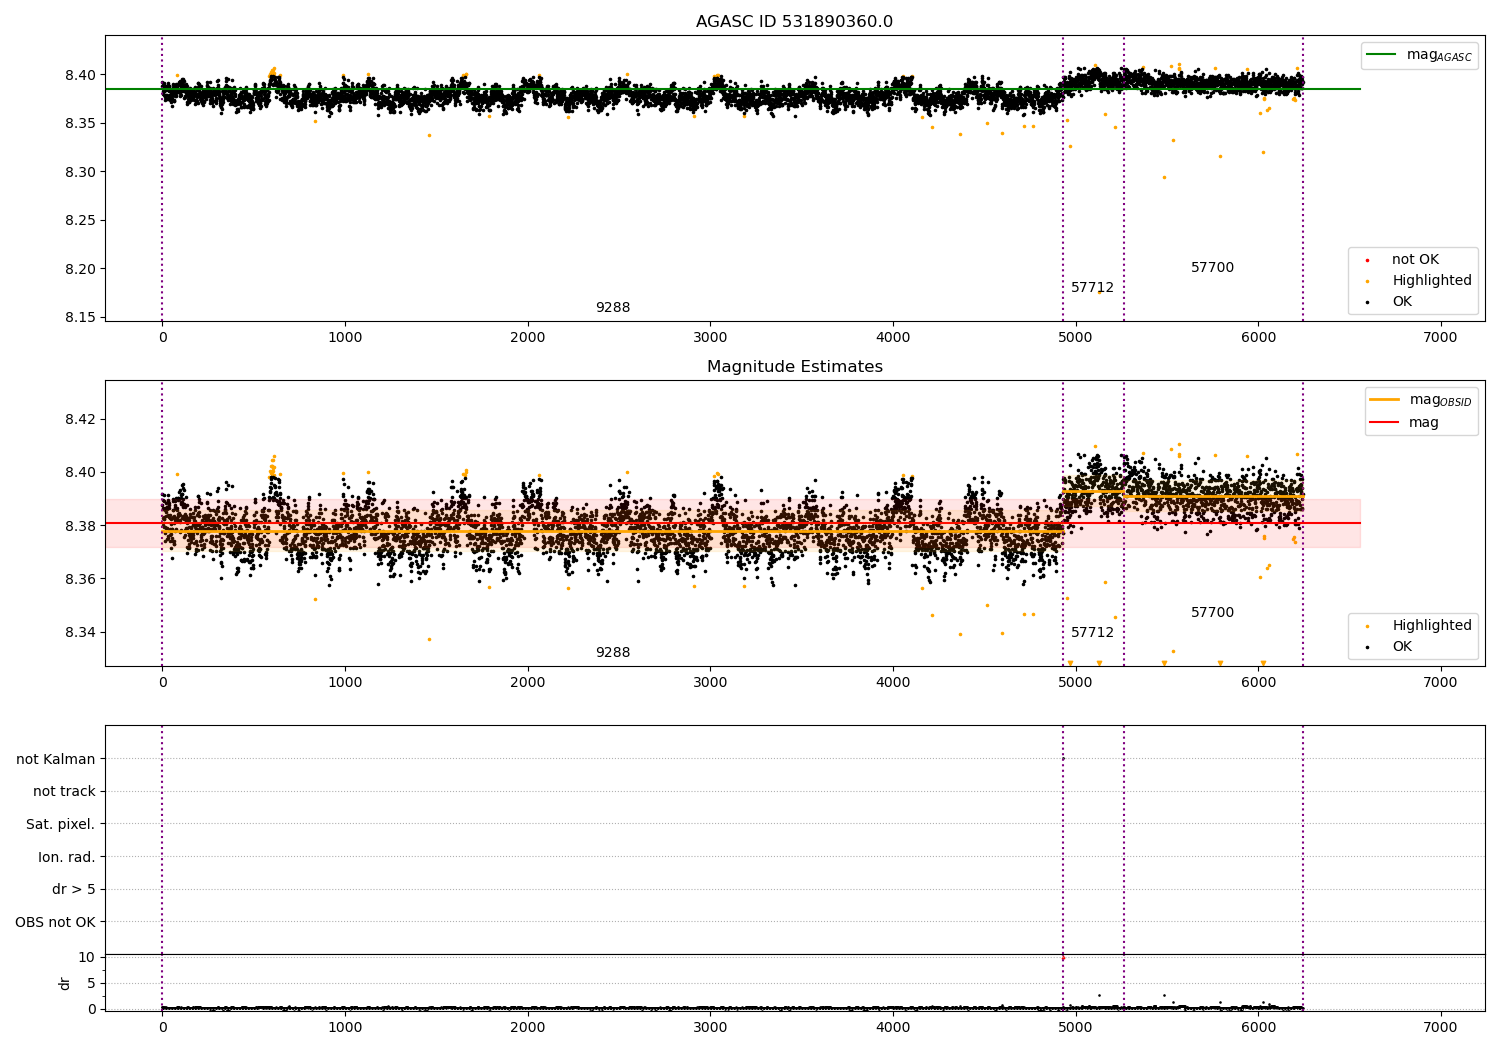
Task: Select the "not OK" legend entry
Action: coord(1415,260)
